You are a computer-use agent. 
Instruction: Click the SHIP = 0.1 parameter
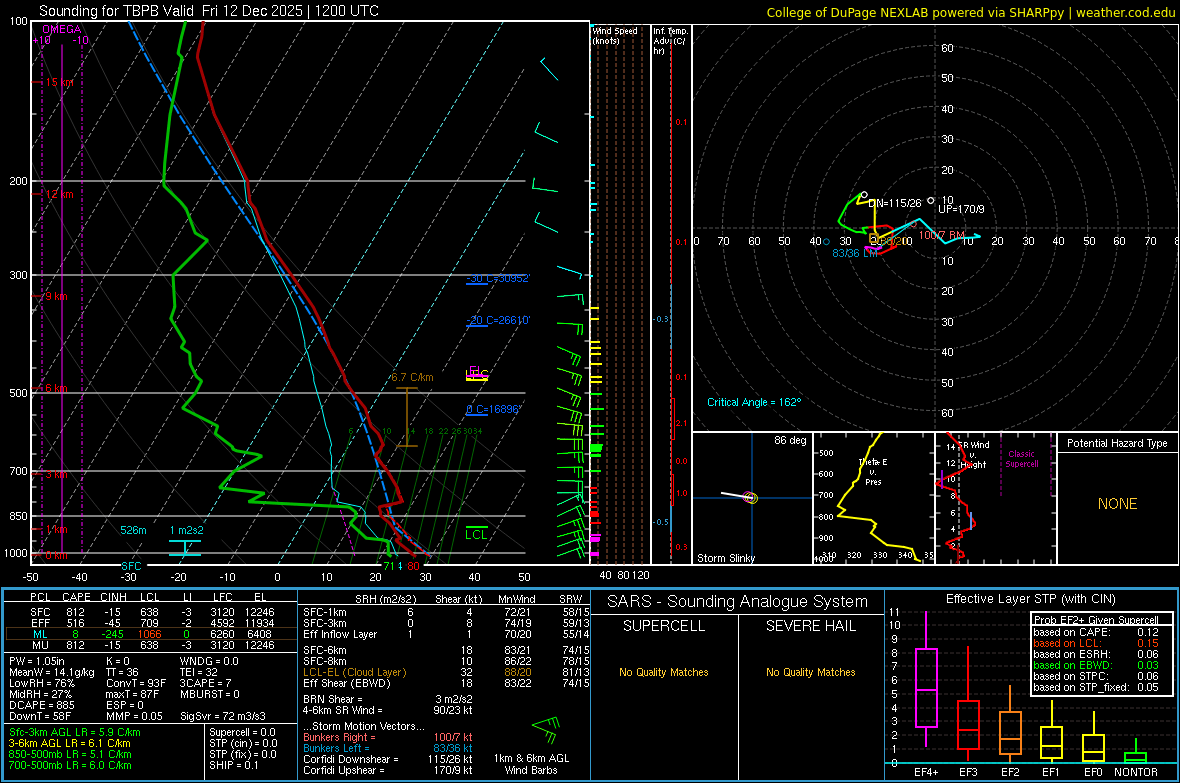234,765
